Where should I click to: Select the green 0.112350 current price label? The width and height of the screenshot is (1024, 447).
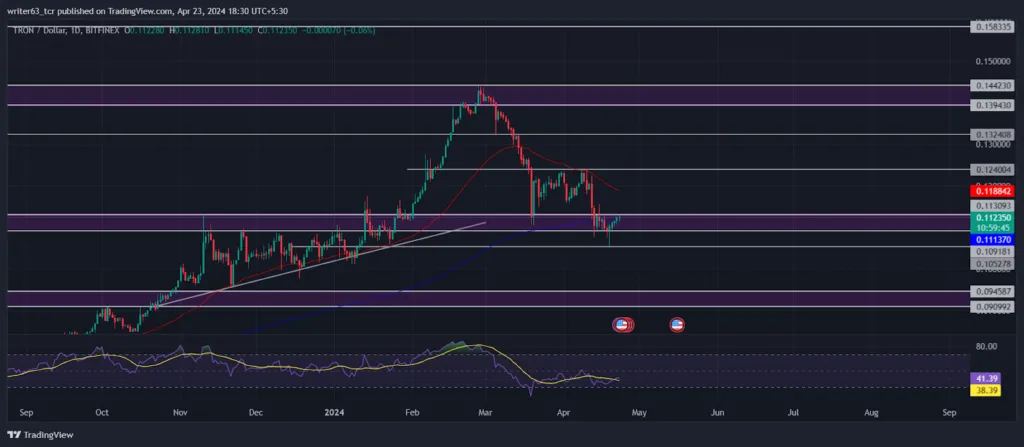(993, 218)
